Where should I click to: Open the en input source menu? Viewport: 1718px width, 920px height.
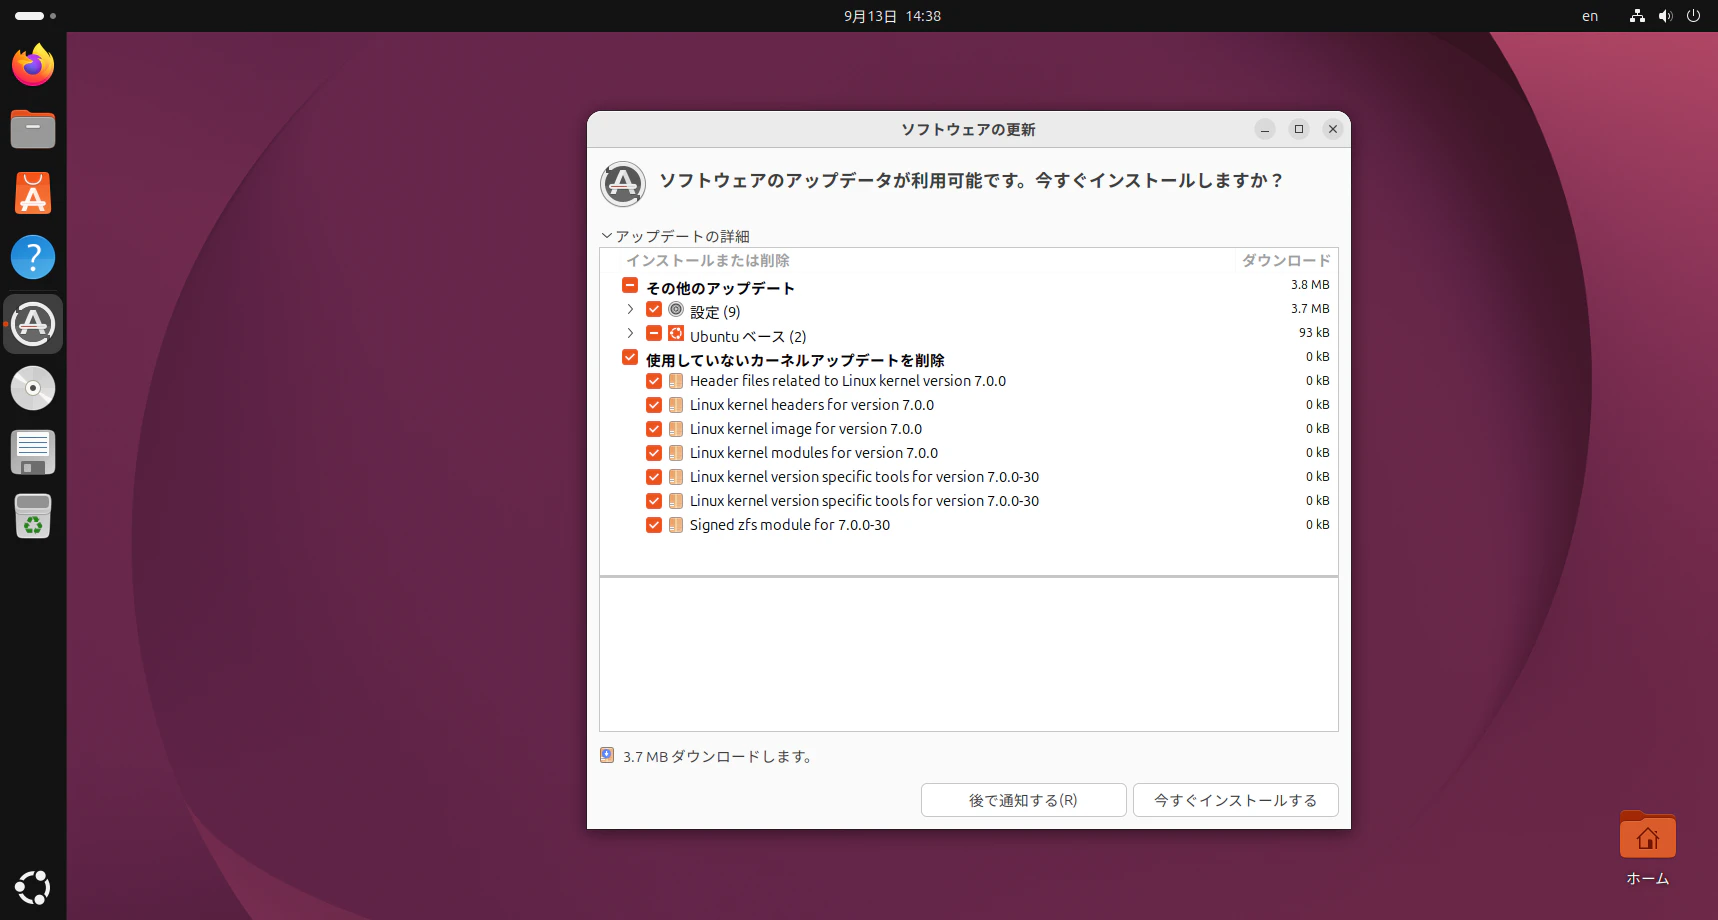(x=1590, y=16)
